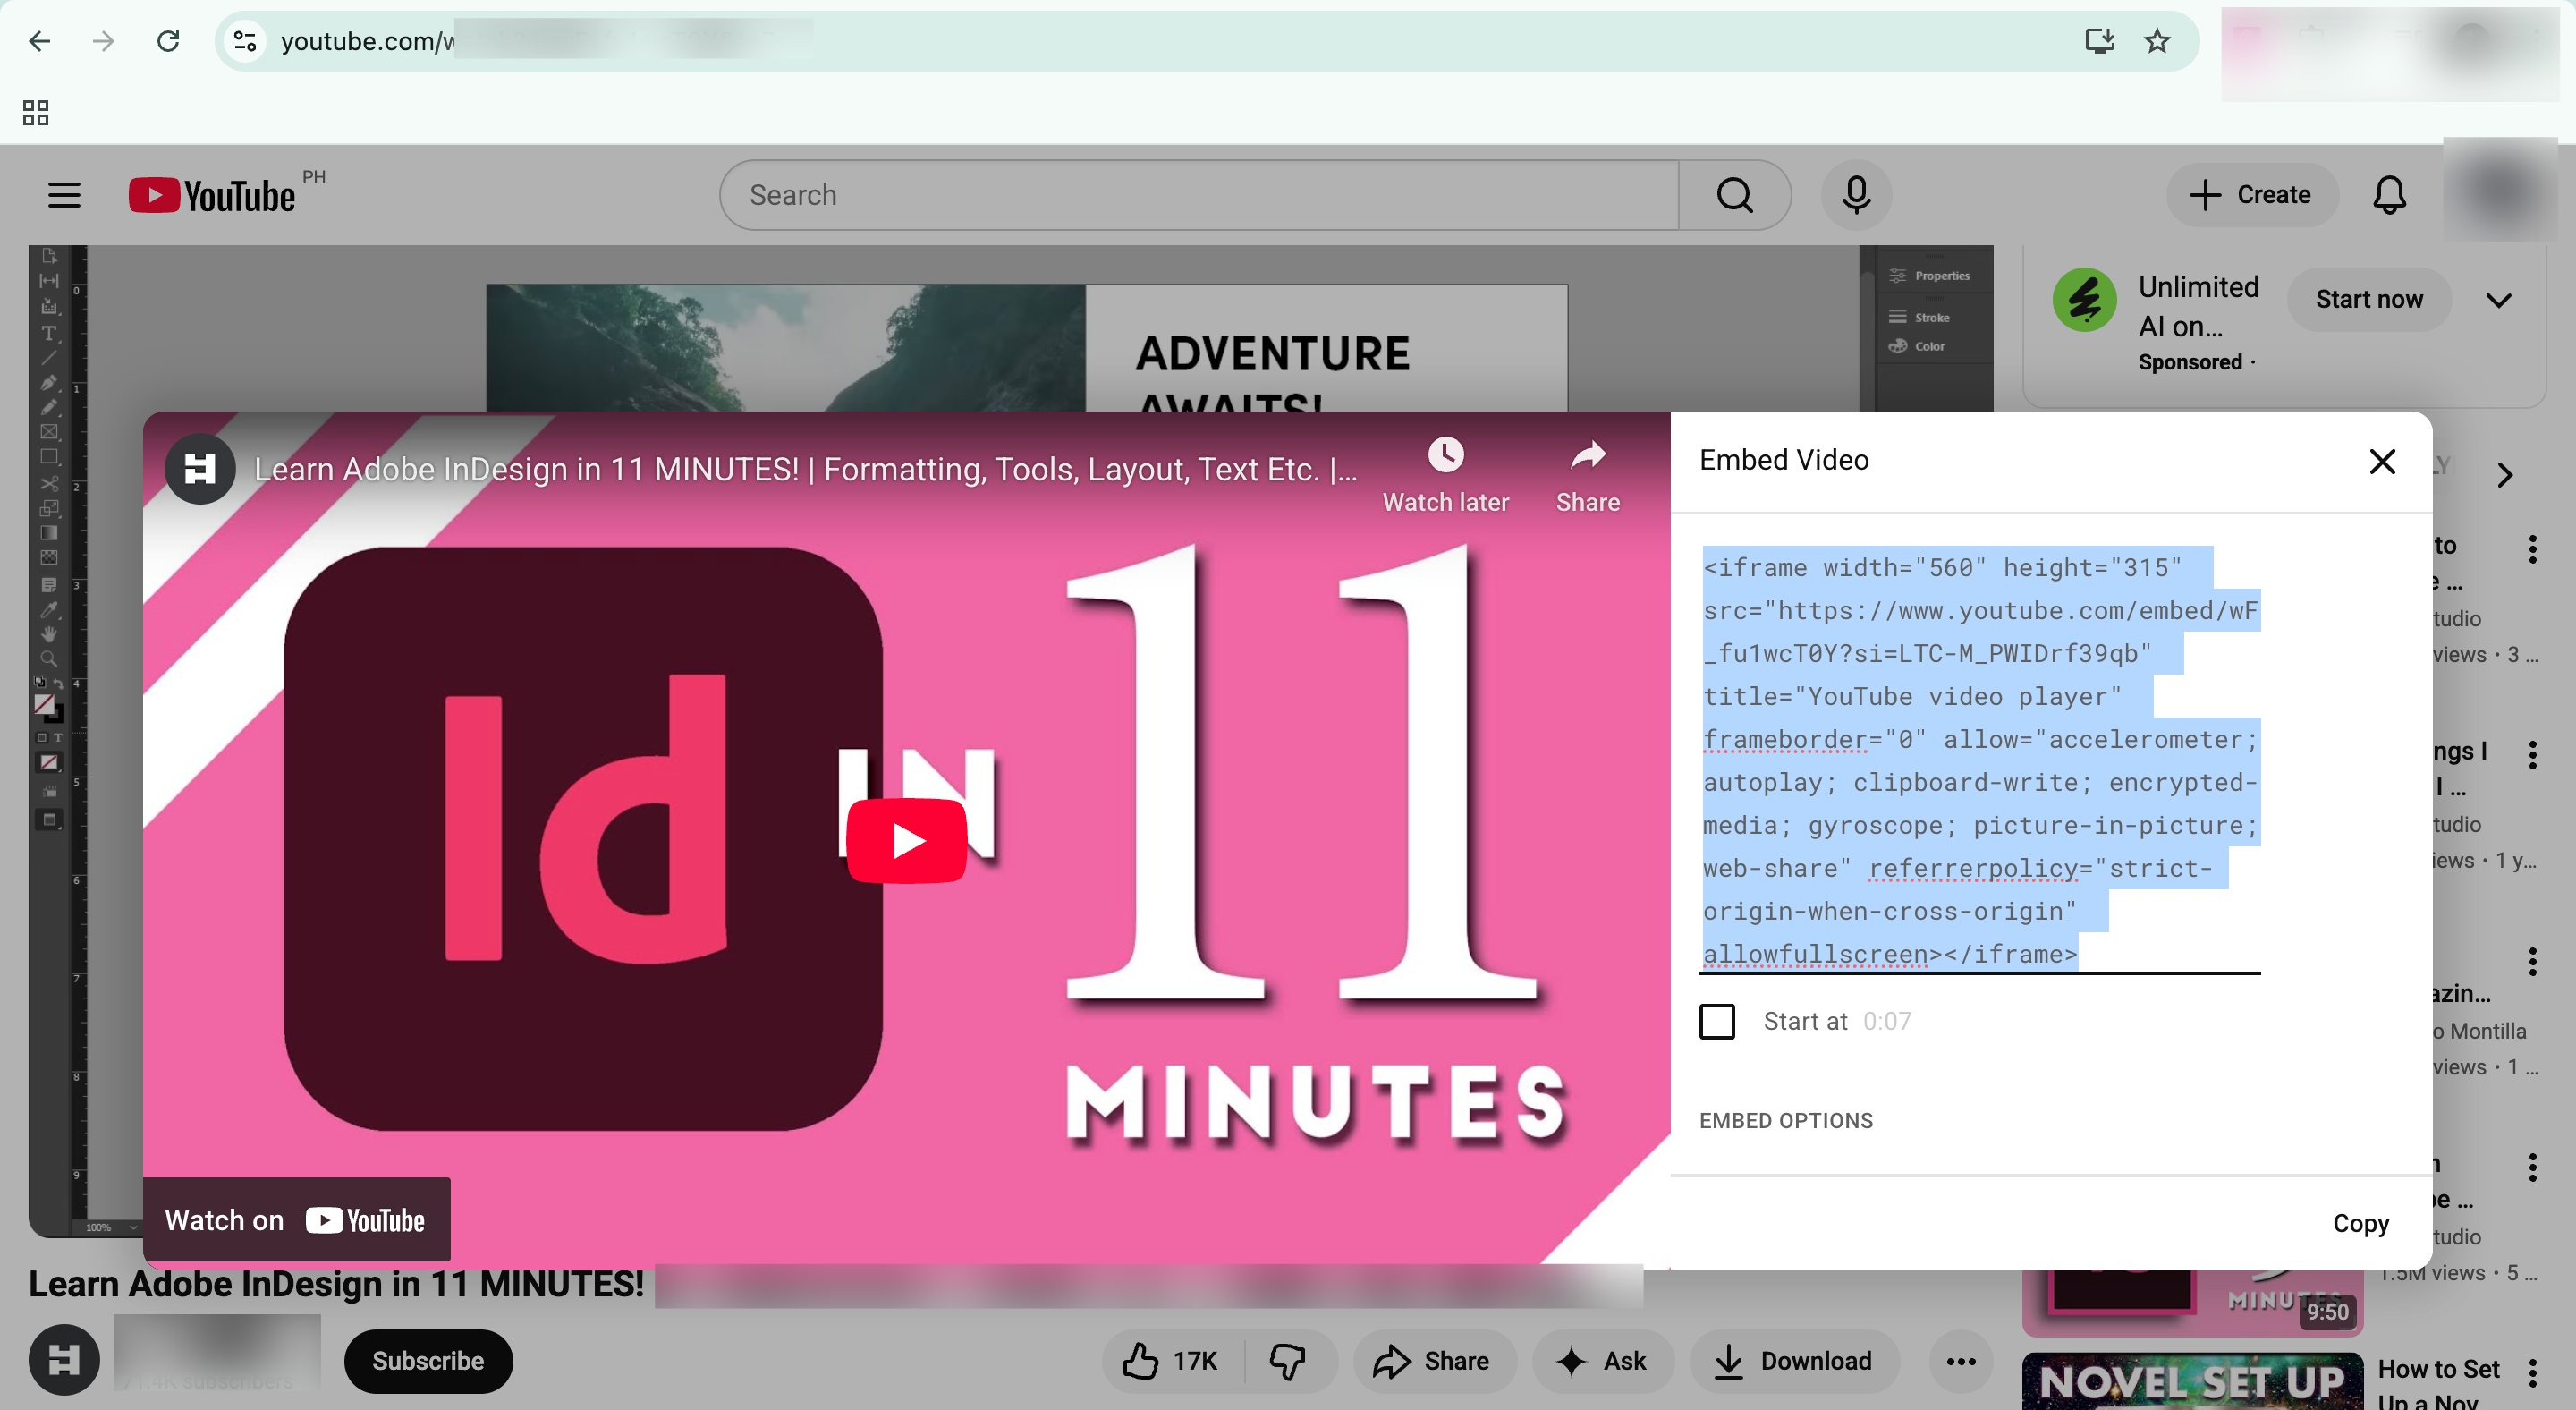Click the search magnifier button
Screen dimensions: 2576x1410
click(1734, 195)
